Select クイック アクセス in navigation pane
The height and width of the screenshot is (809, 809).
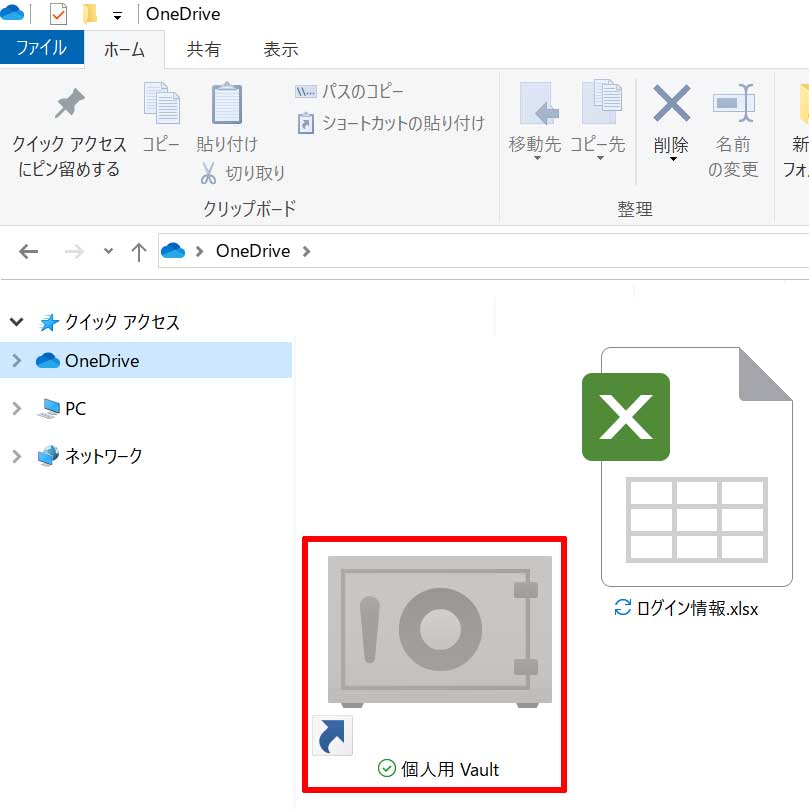click(x=109, y=322)
